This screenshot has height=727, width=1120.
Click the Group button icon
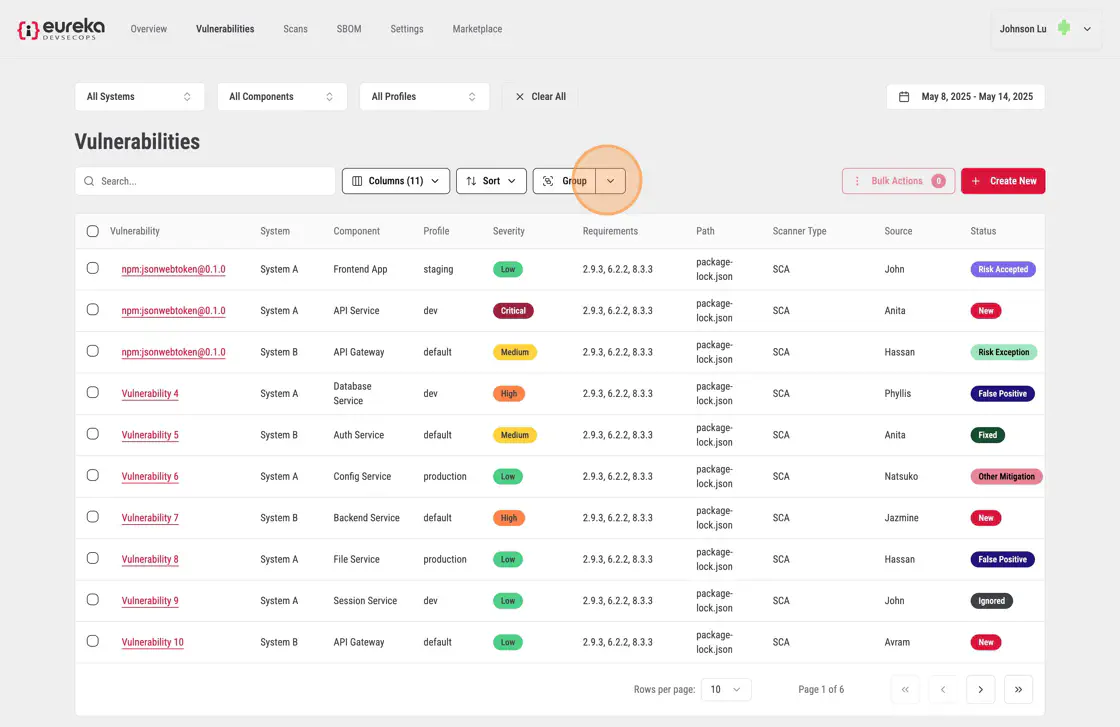point(548,181)
